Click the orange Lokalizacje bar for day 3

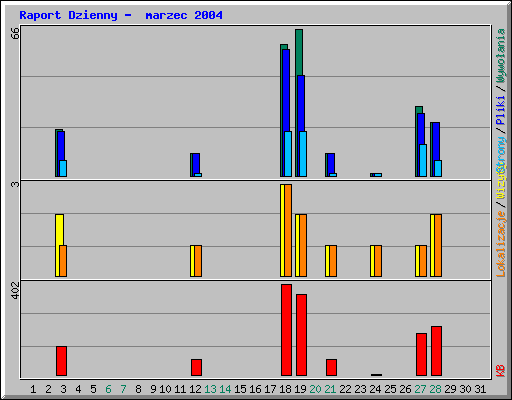[63, 261]
